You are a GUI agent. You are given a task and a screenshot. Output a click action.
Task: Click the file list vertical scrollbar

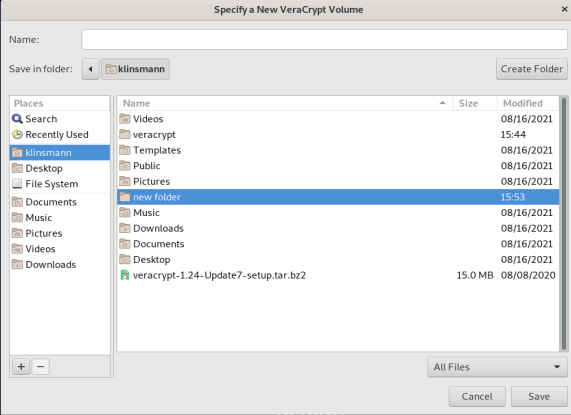564,224
